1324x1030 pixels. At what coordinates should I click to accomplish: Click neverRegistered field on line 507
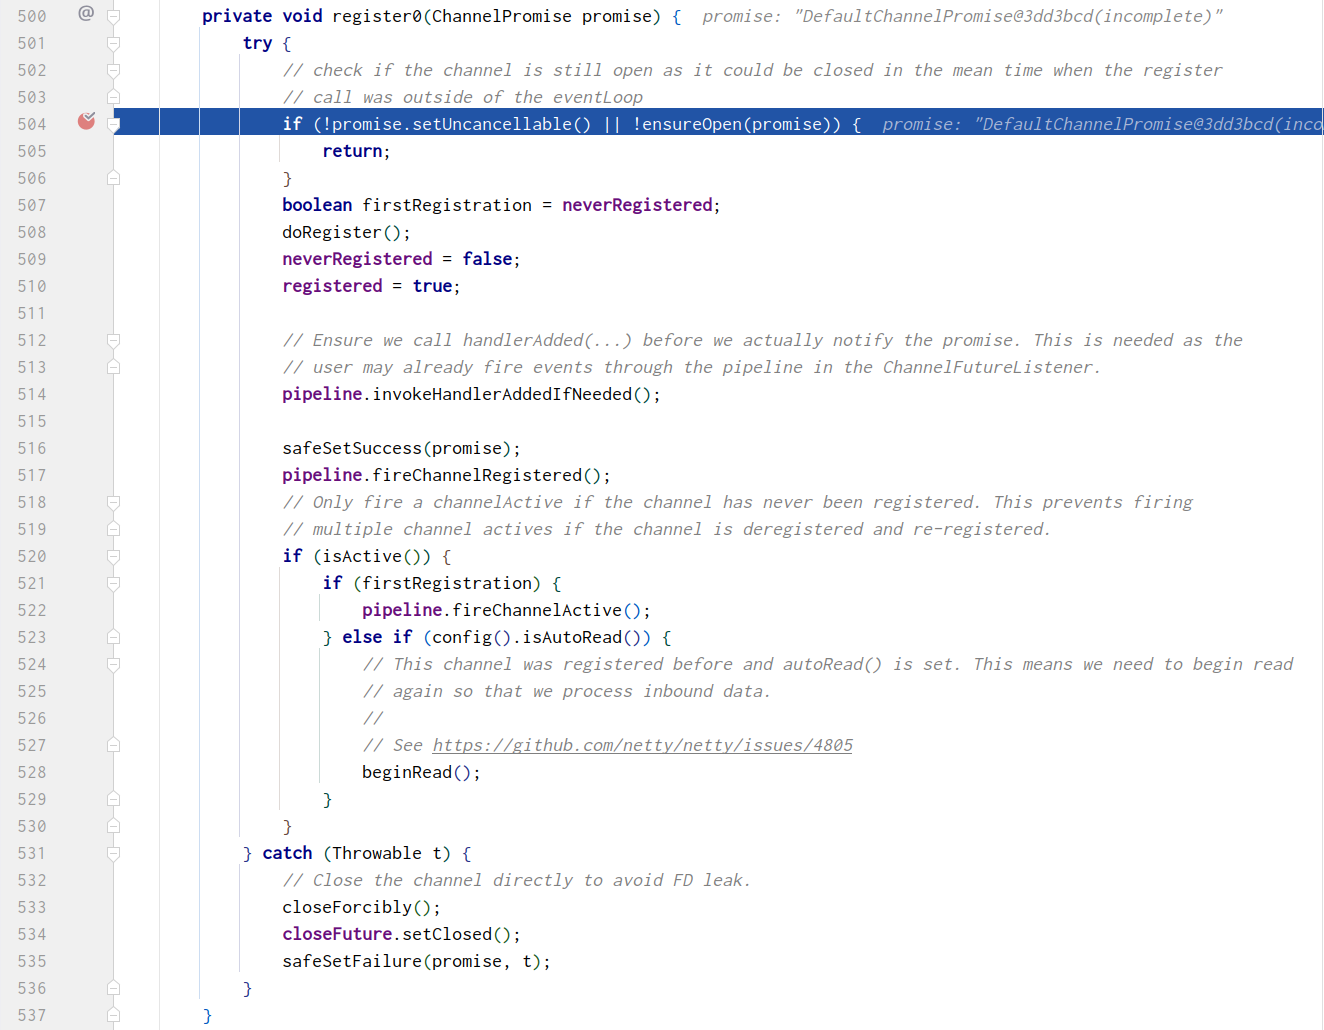pyautogui.click(x=637, y=205)
